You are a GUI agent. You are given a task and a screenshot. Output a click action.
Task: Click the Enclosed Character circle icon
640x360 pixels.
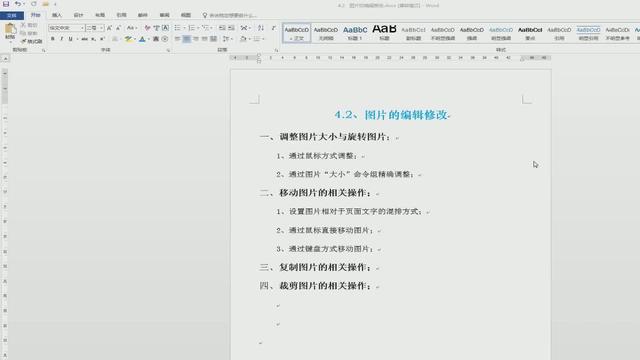[165, 39]
